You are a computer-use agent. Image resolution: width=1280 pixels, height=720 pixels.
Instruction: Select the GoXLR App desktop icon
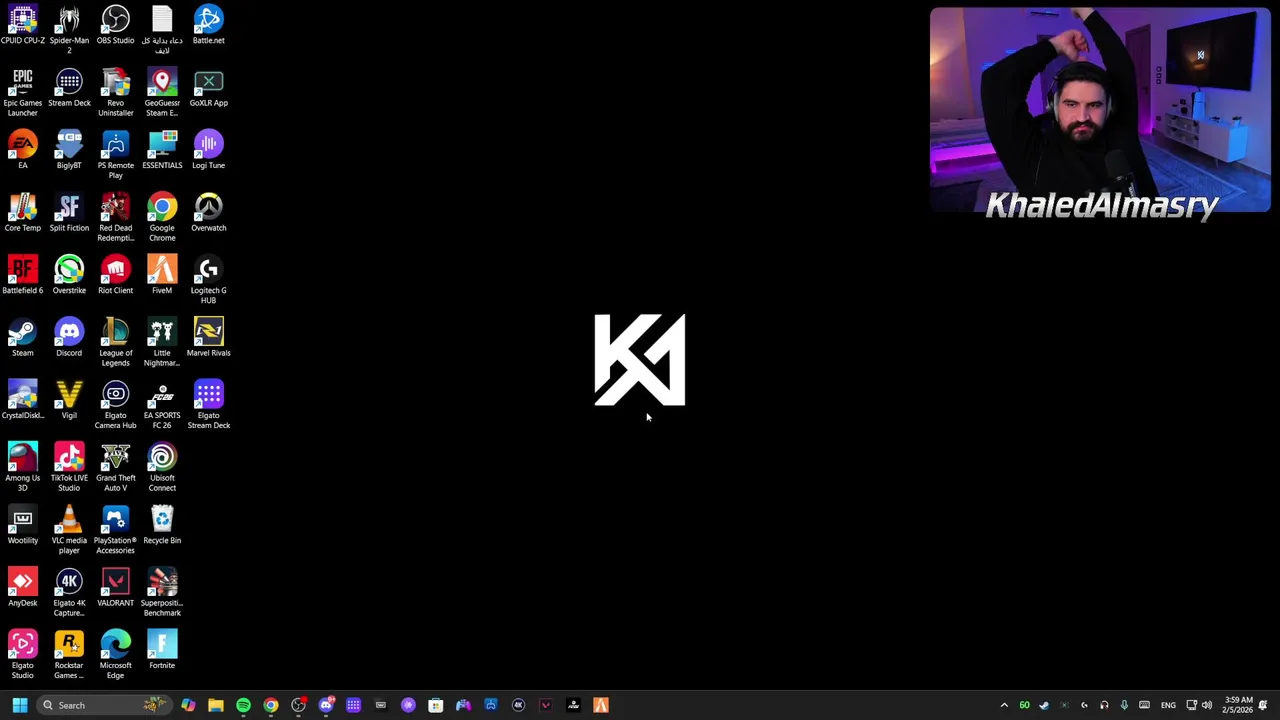(x=208, y=88)
